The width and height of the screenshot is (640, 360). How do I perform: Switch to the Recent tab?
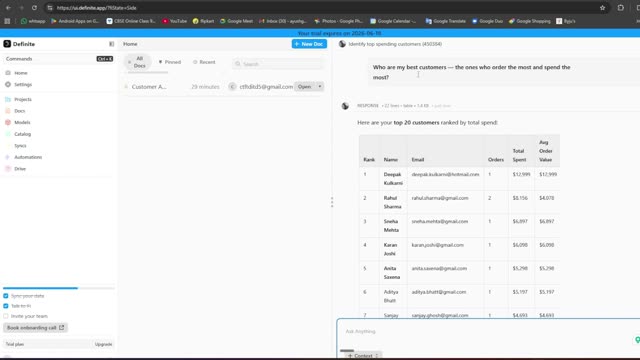click(x=204, y=62)
